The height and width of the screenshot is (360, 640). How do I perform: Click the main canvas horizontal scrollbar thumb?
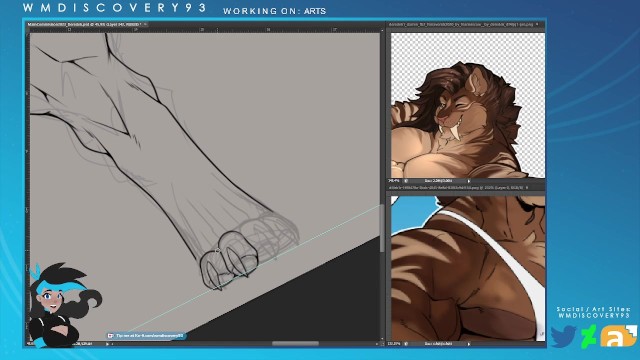pos(296,344)
